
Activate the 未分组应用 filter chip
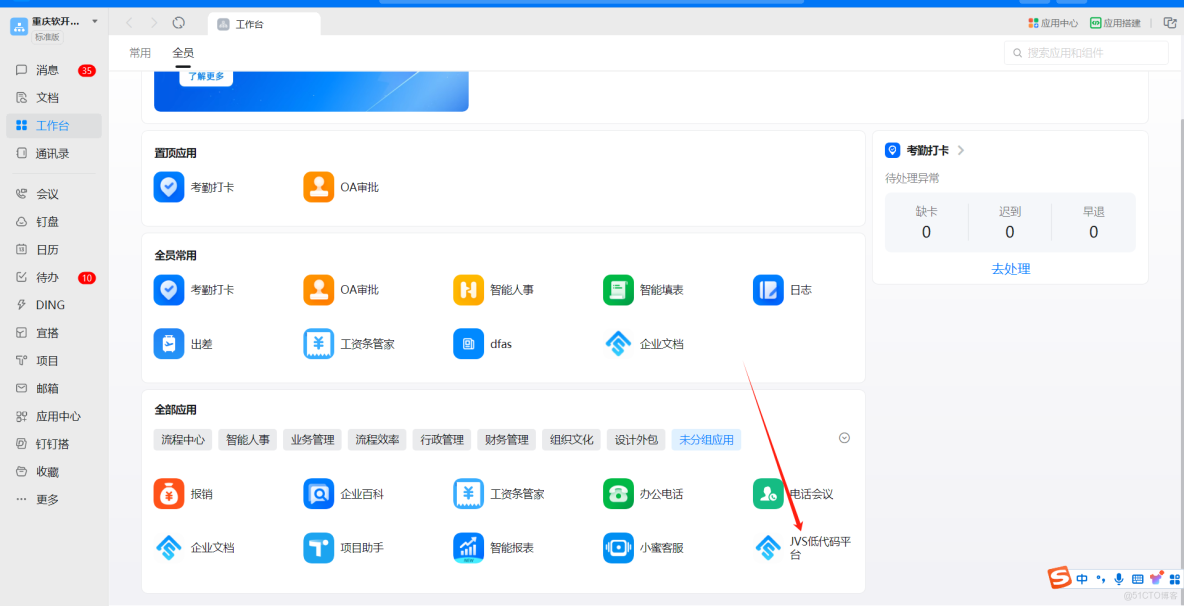706,439
